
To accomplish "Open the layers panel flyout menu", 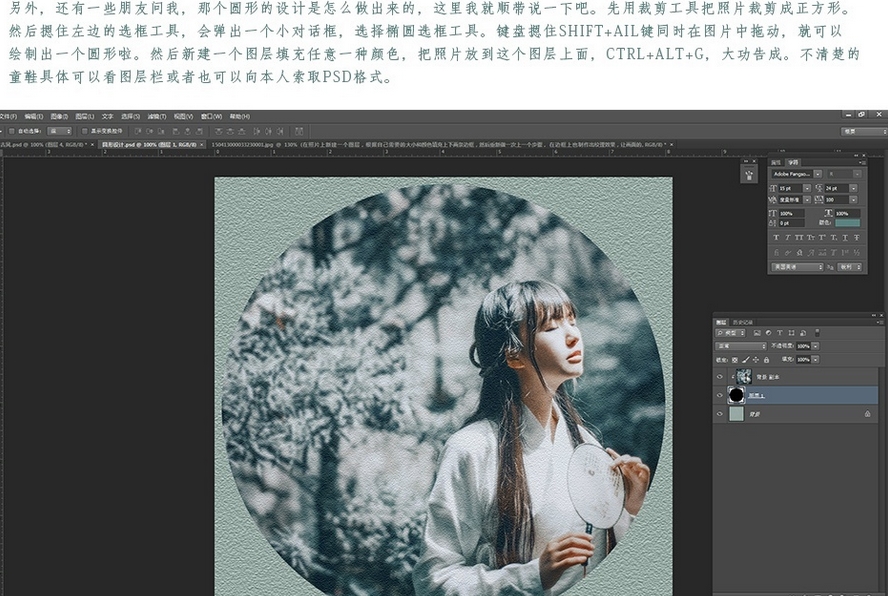I will 880,322.
